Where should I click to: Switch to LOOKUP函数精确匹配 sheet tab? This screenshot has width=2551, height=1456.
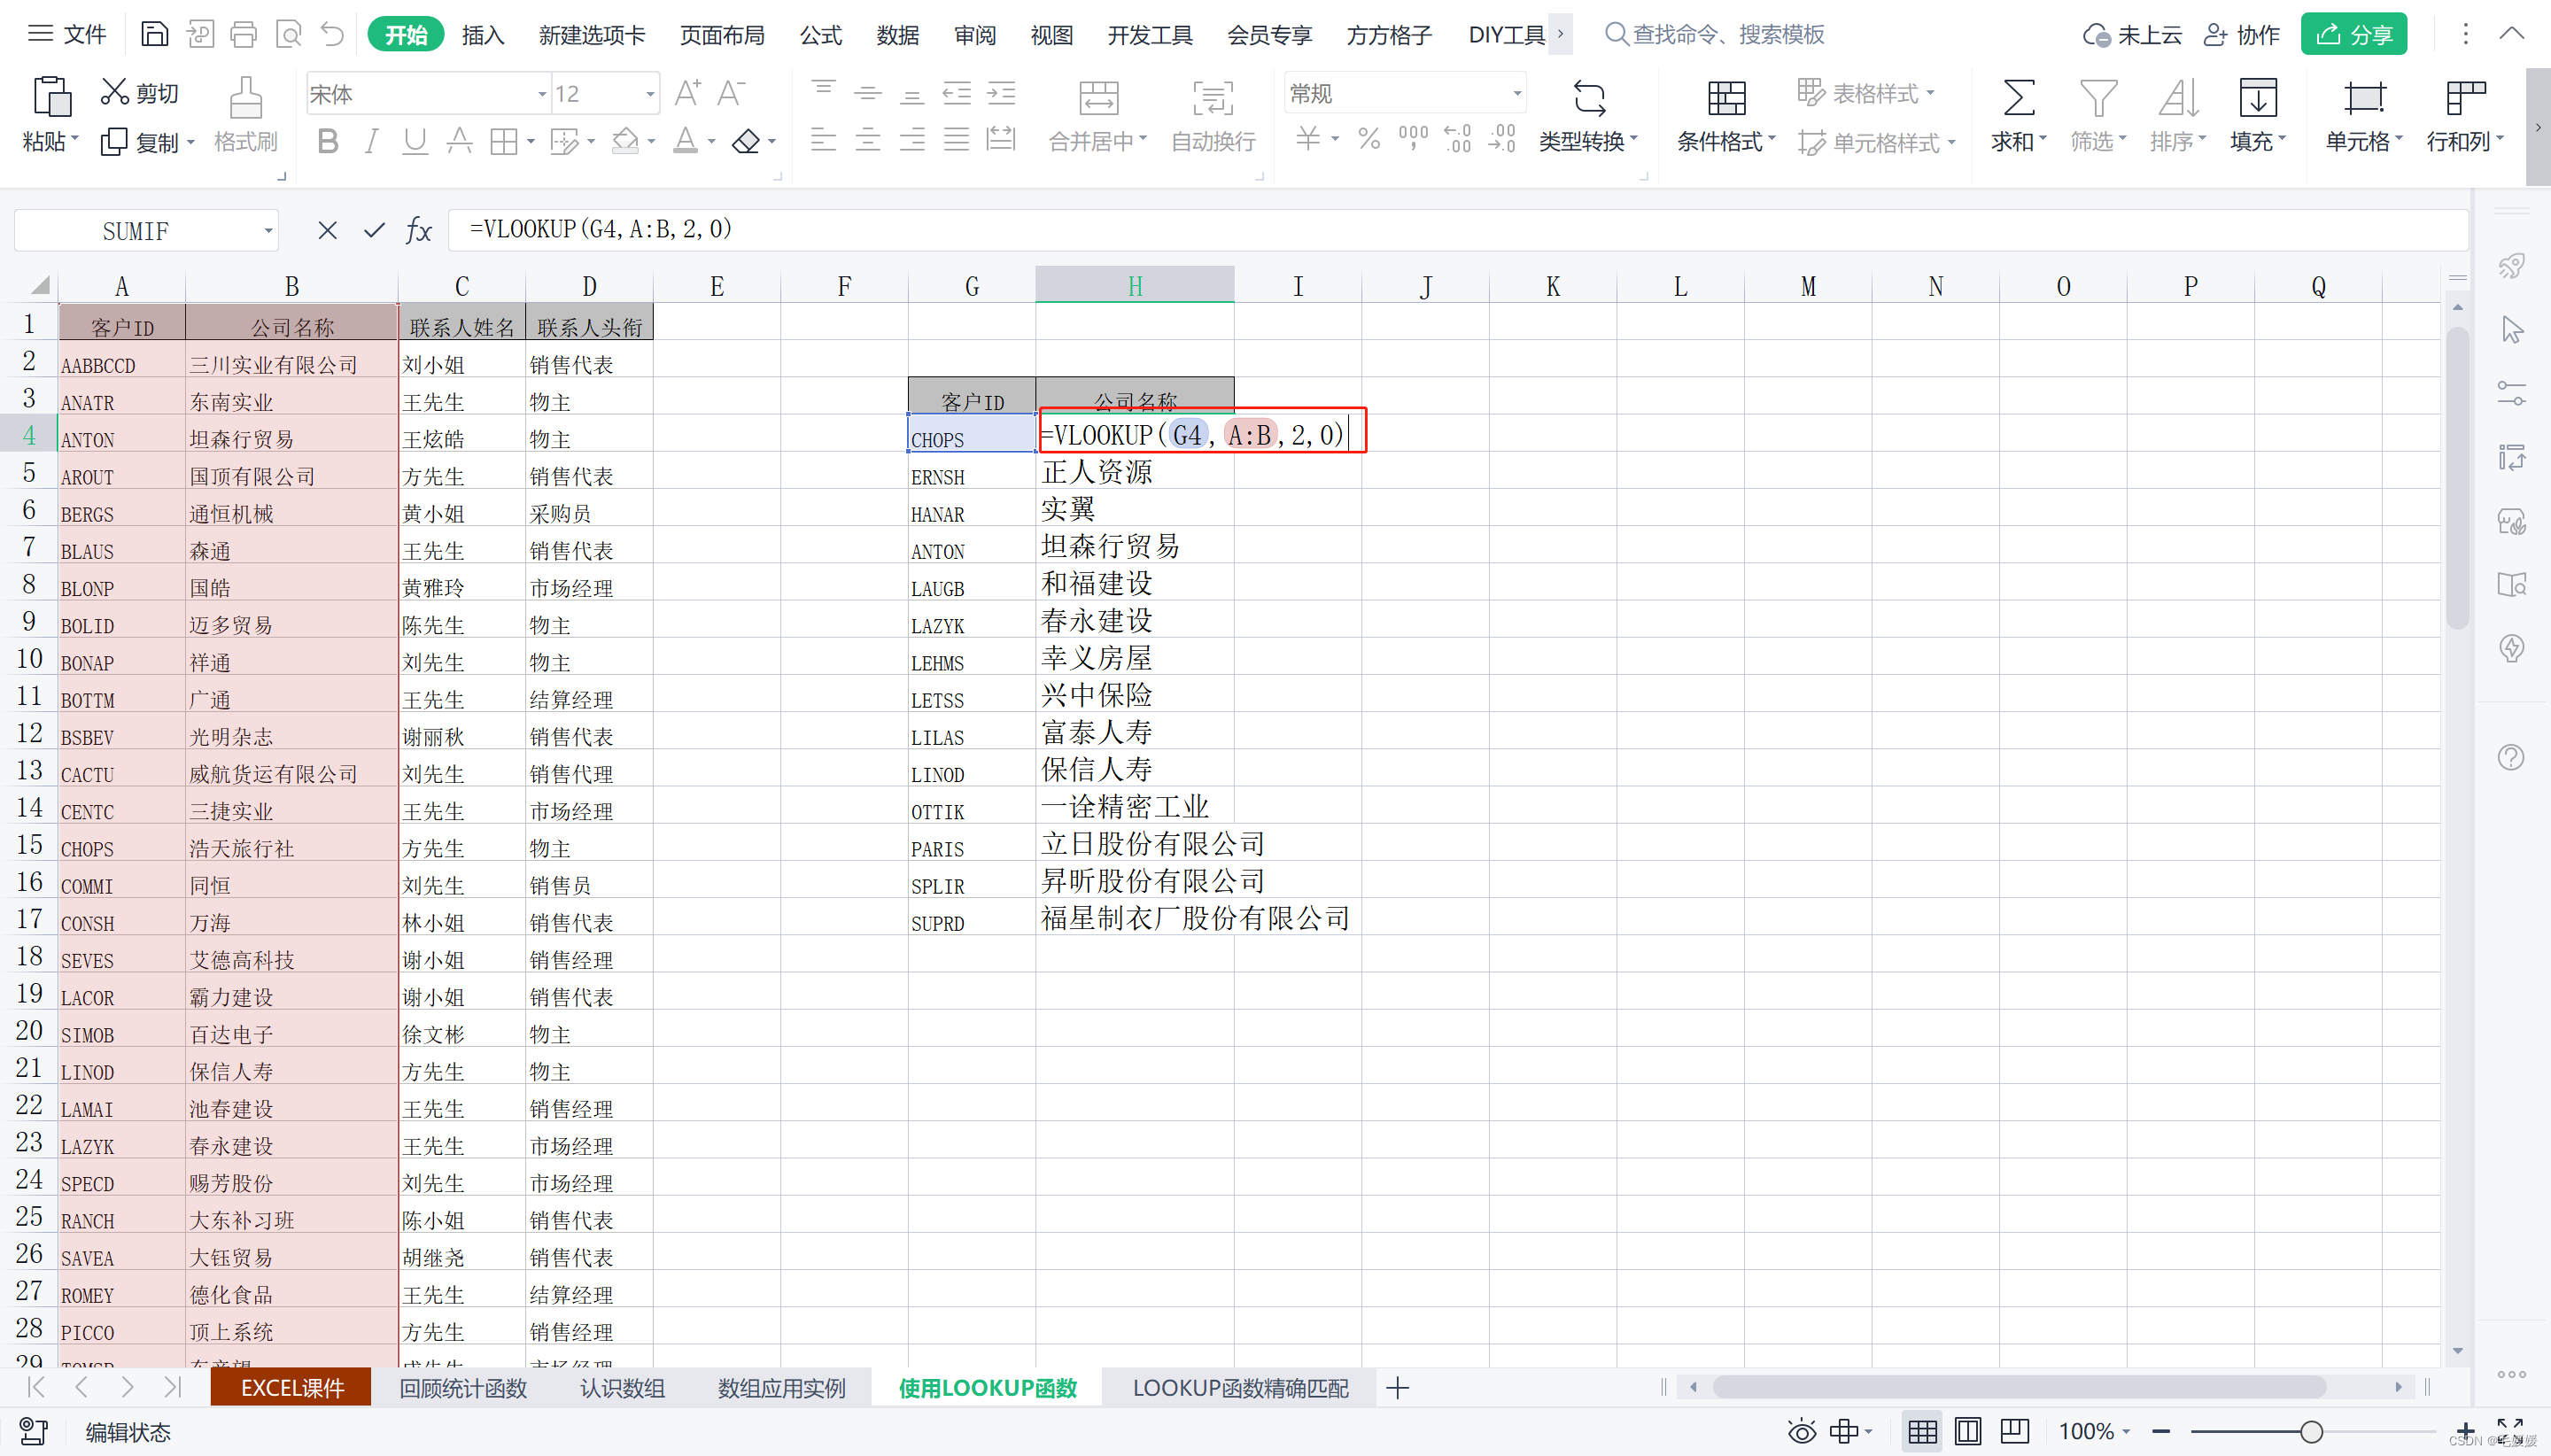1239,1388
